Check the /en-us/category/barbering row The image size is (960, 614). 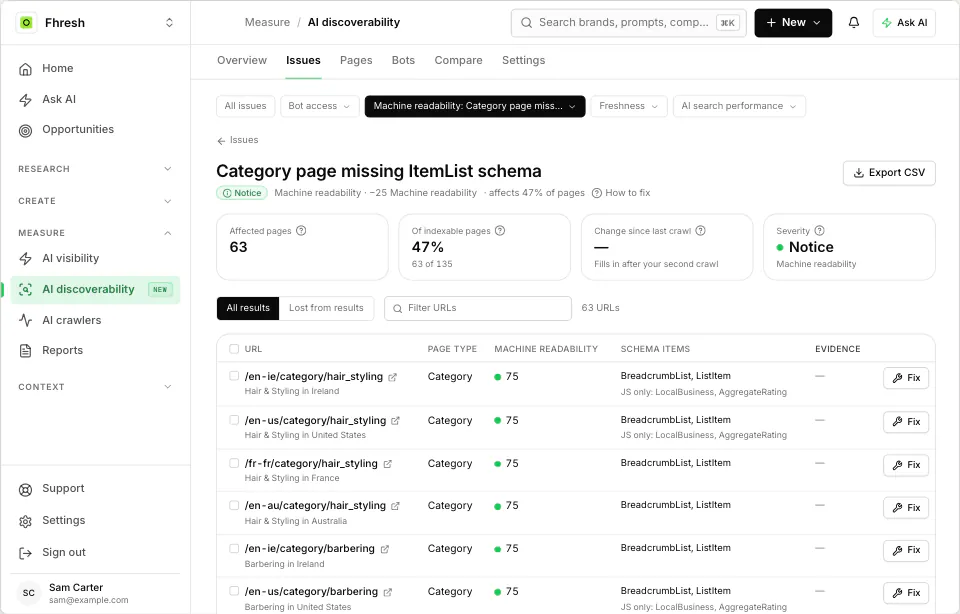pyautogui.click(x=234, y=591)
